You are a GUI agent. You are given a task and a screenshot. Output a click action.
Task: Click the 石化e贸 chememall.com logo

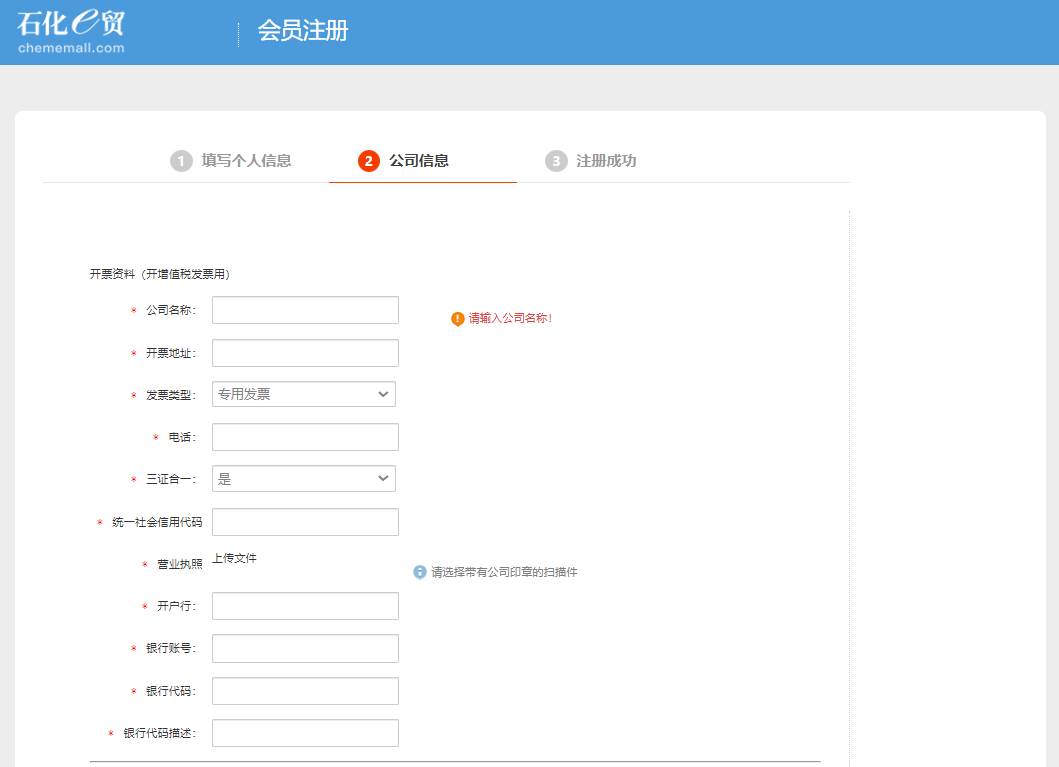(x=71, y=31)
